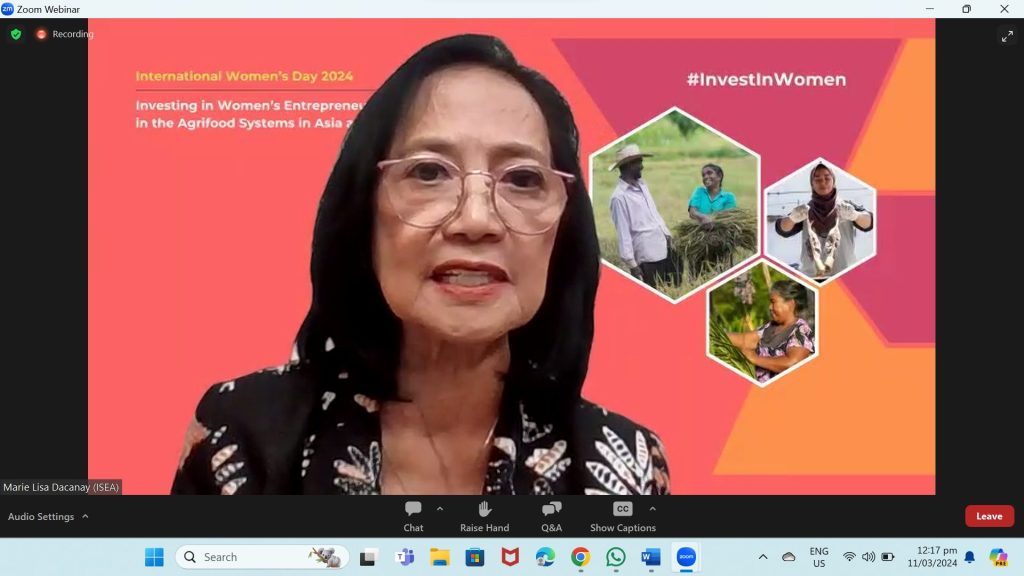
Task: Enter full screen mode using the expand arrows
Action: [x=1006, y=36]
